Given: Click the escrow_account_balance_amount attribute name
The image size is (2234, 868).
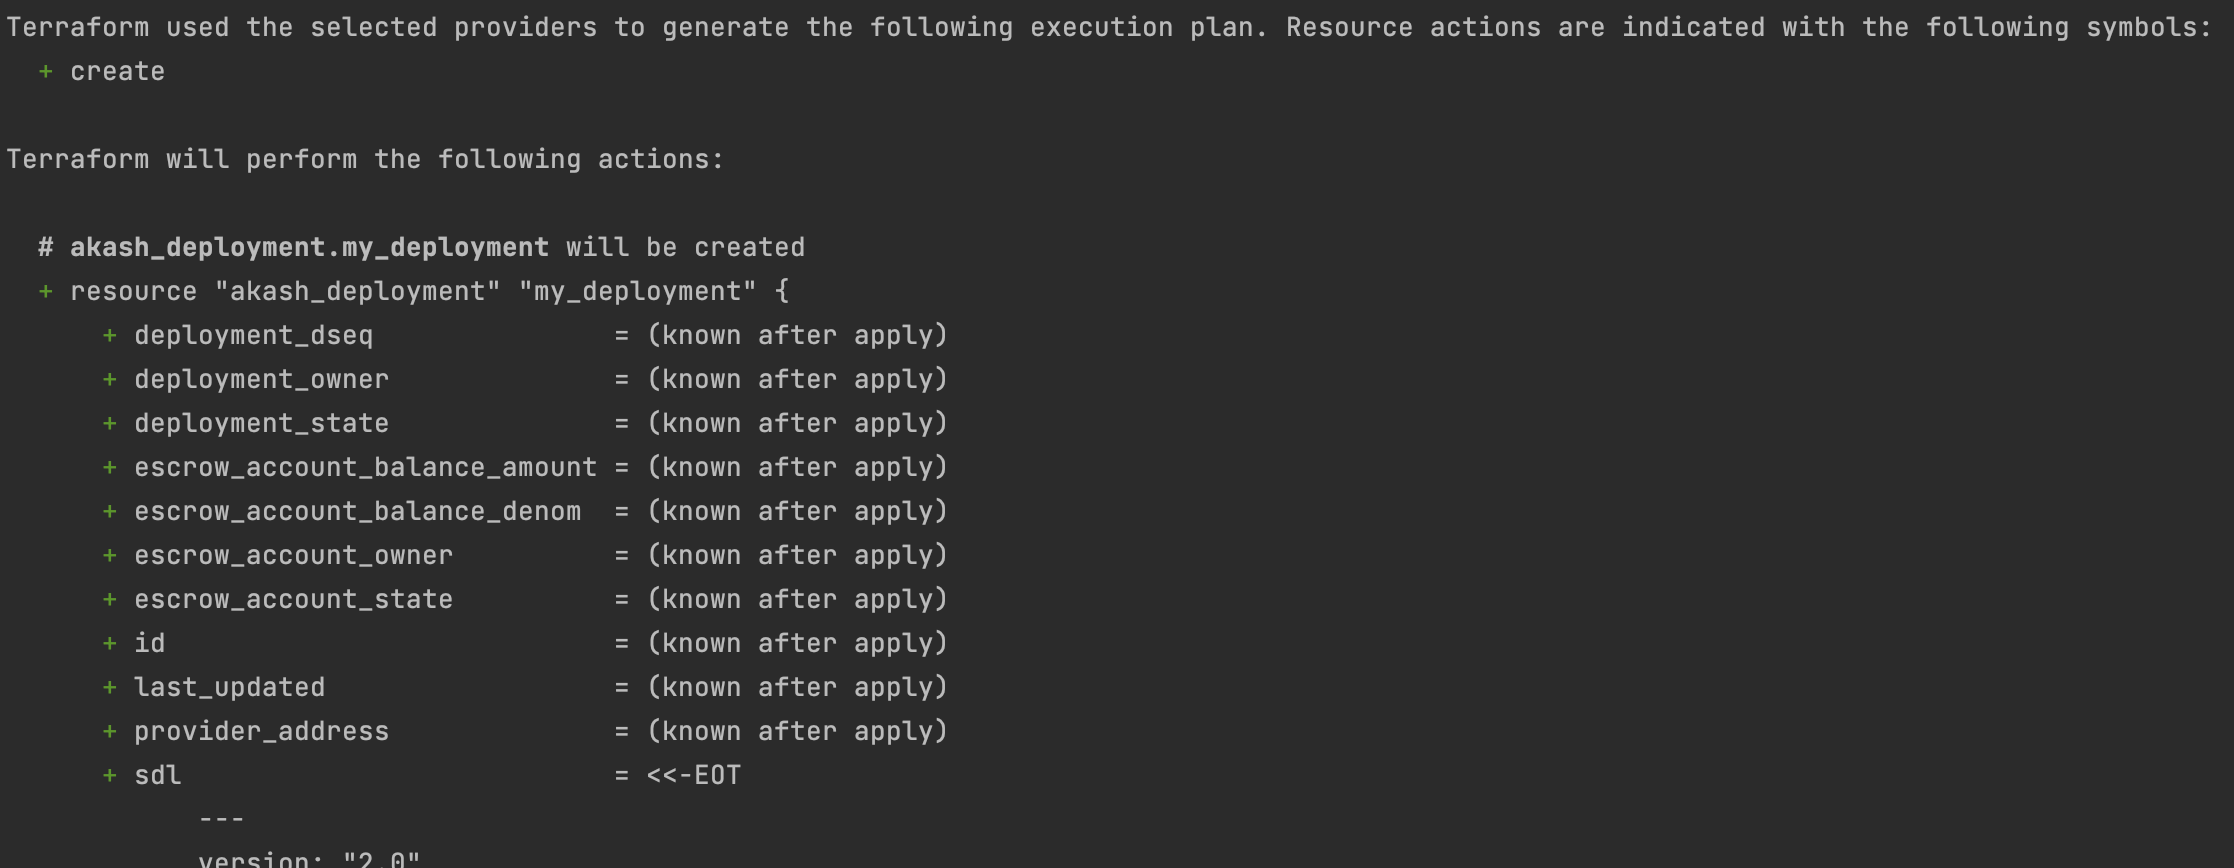Looking at the screenshot, I should (x=365, y=468).
